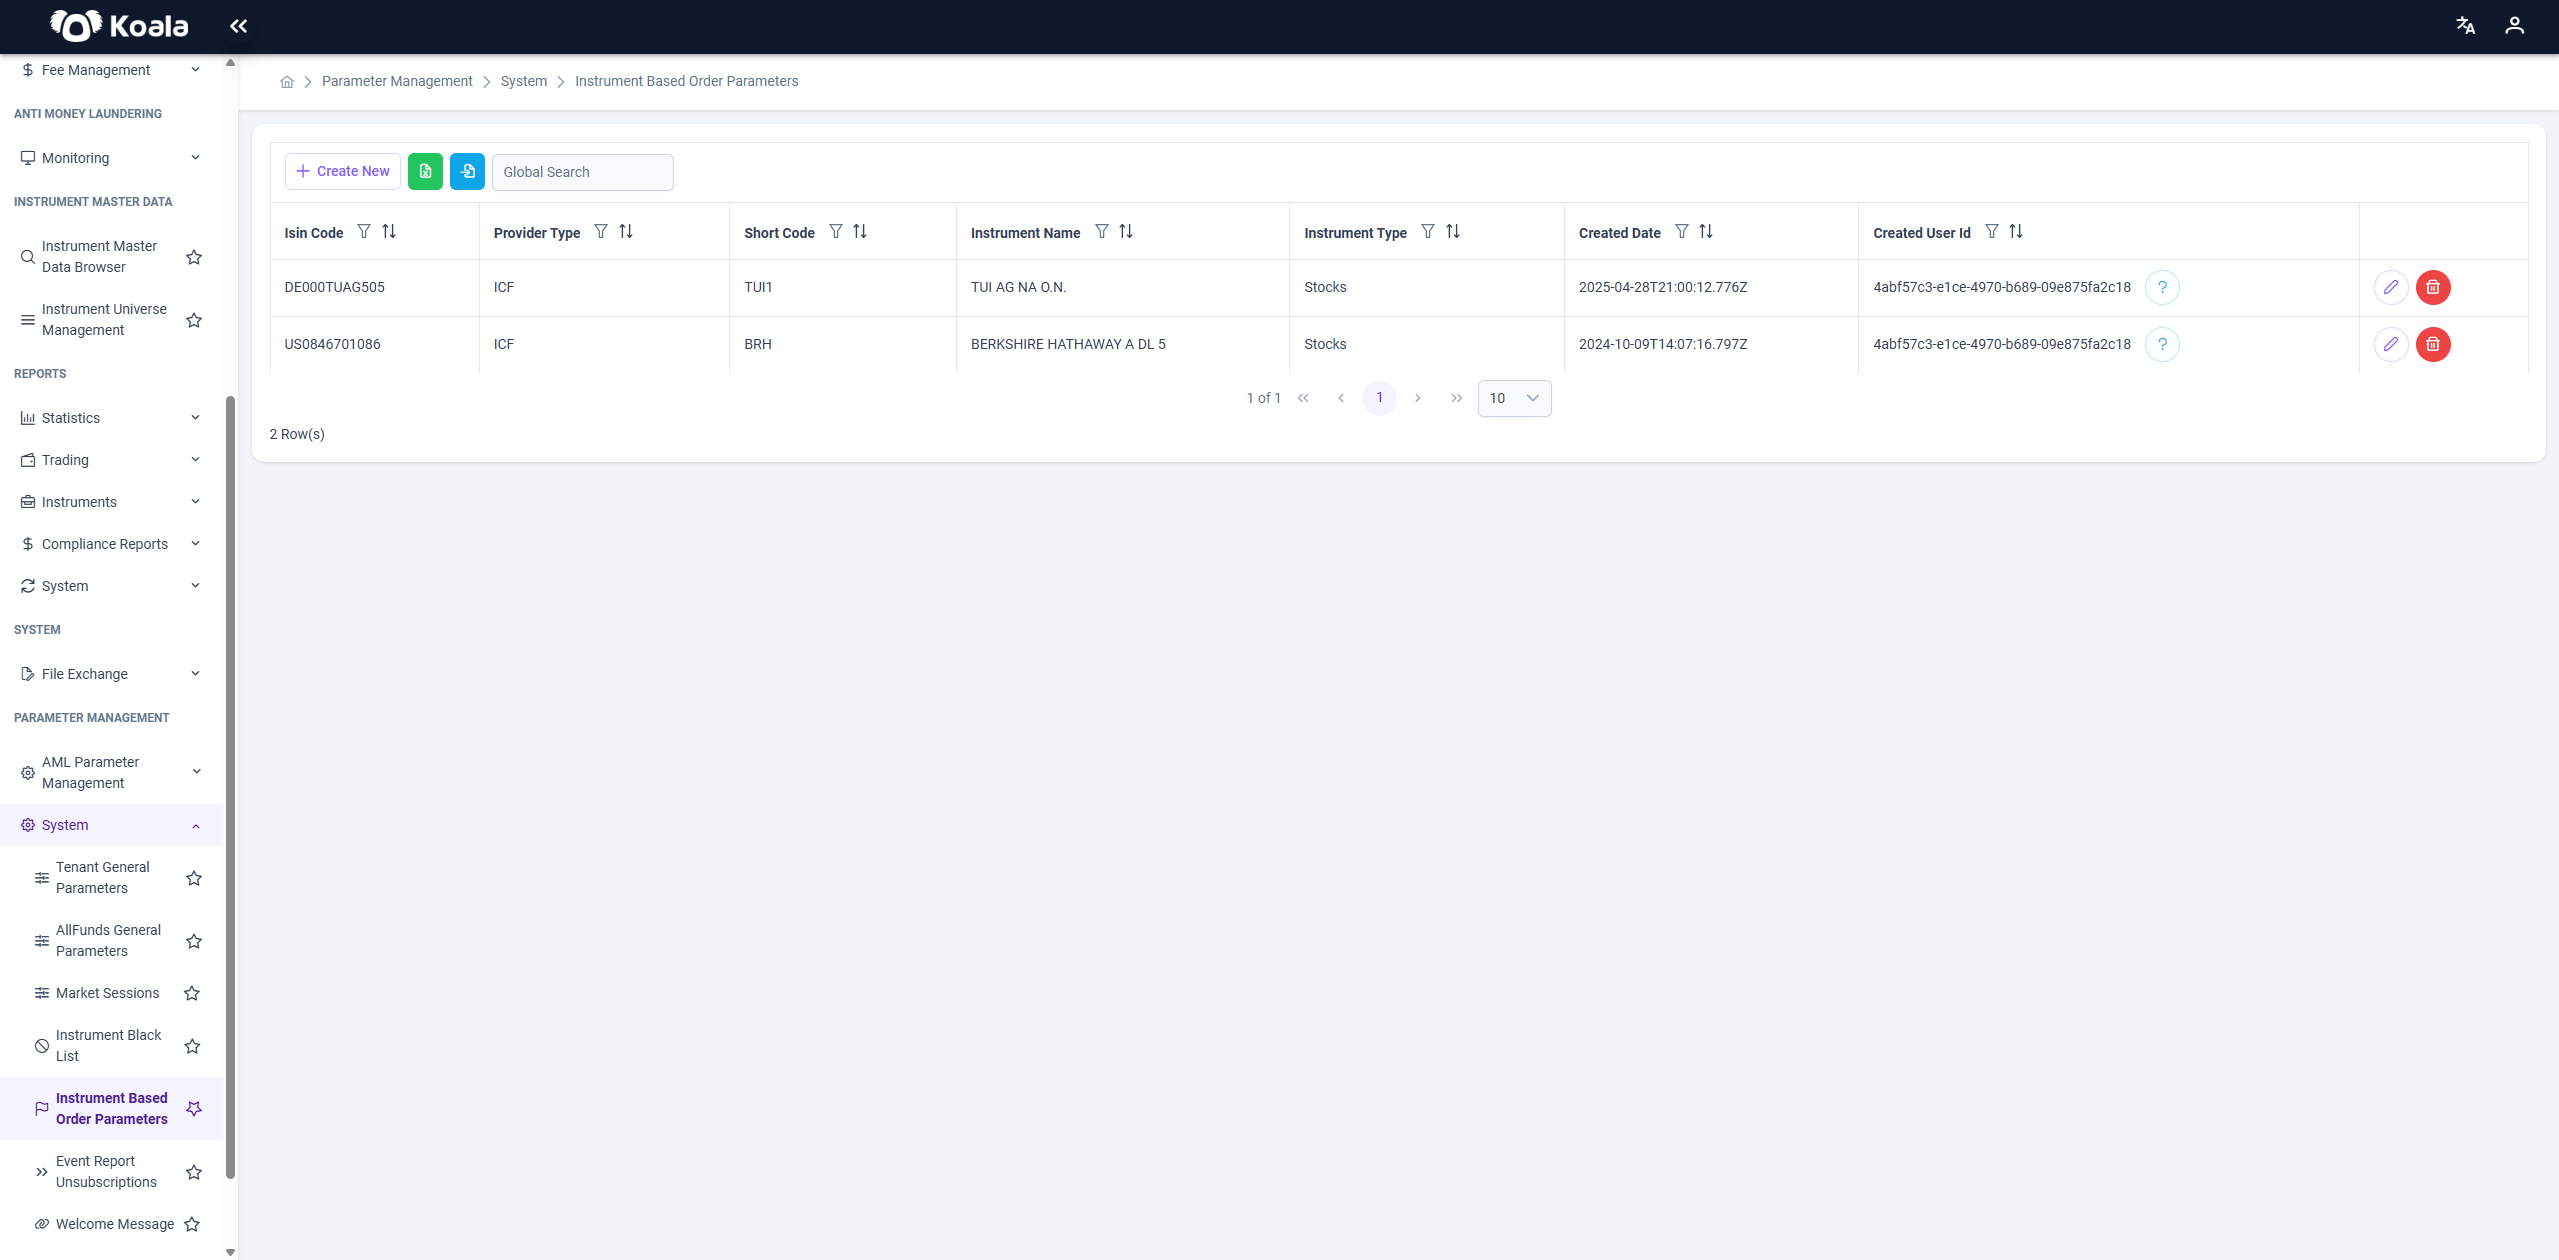Click the green Excel export icon
This screenshot has height=1260, width=2559.
425,171
